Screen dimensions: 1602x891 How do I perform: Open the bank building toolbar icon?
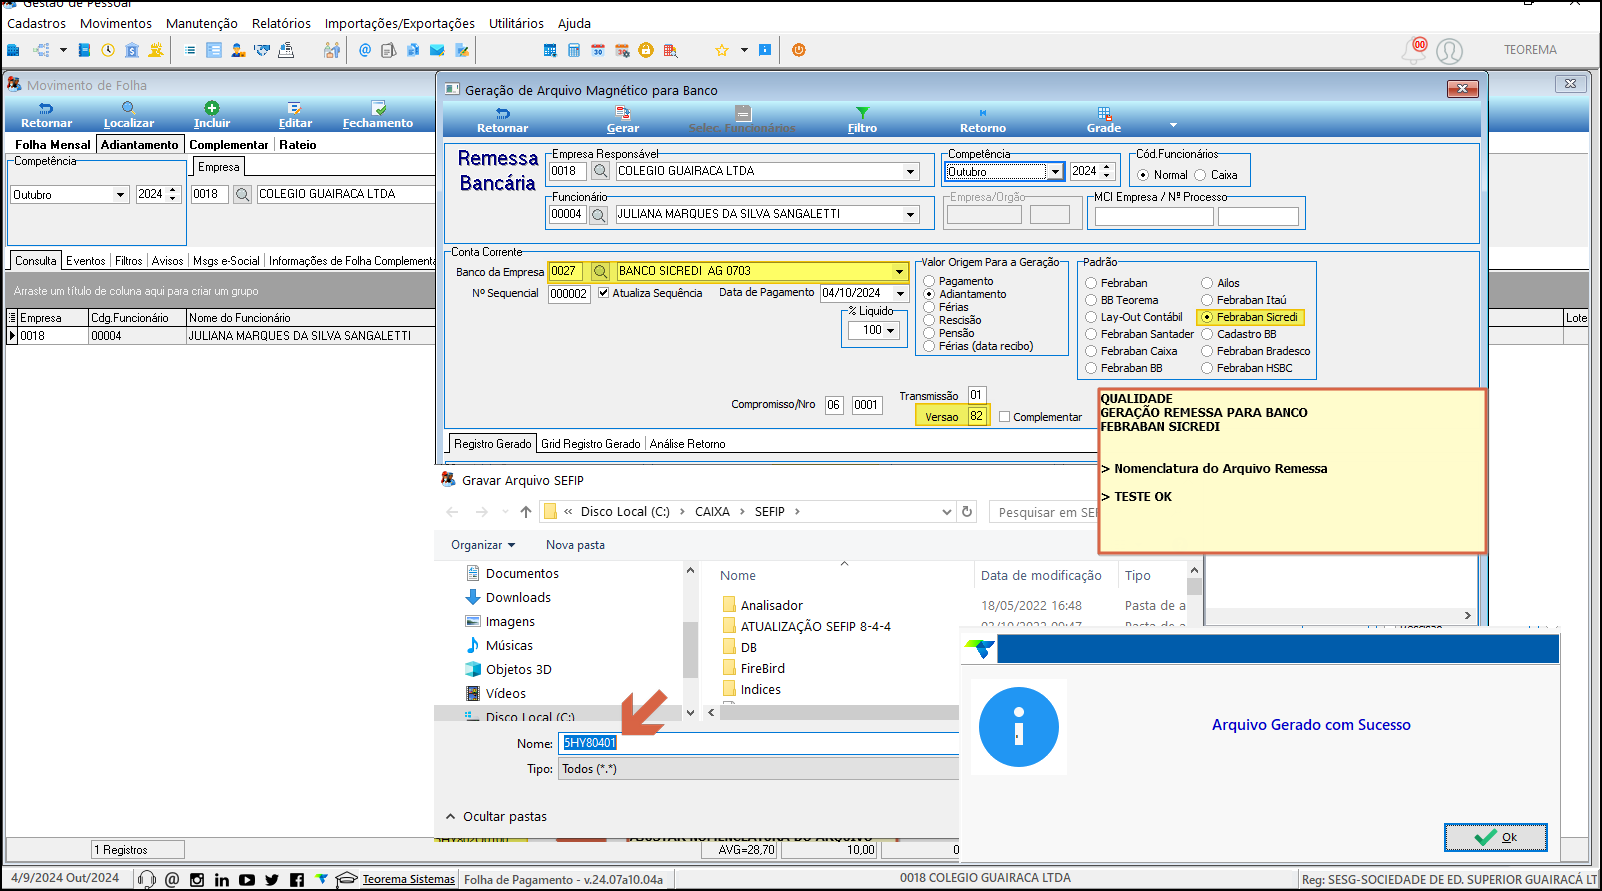(x=132, y=50)
